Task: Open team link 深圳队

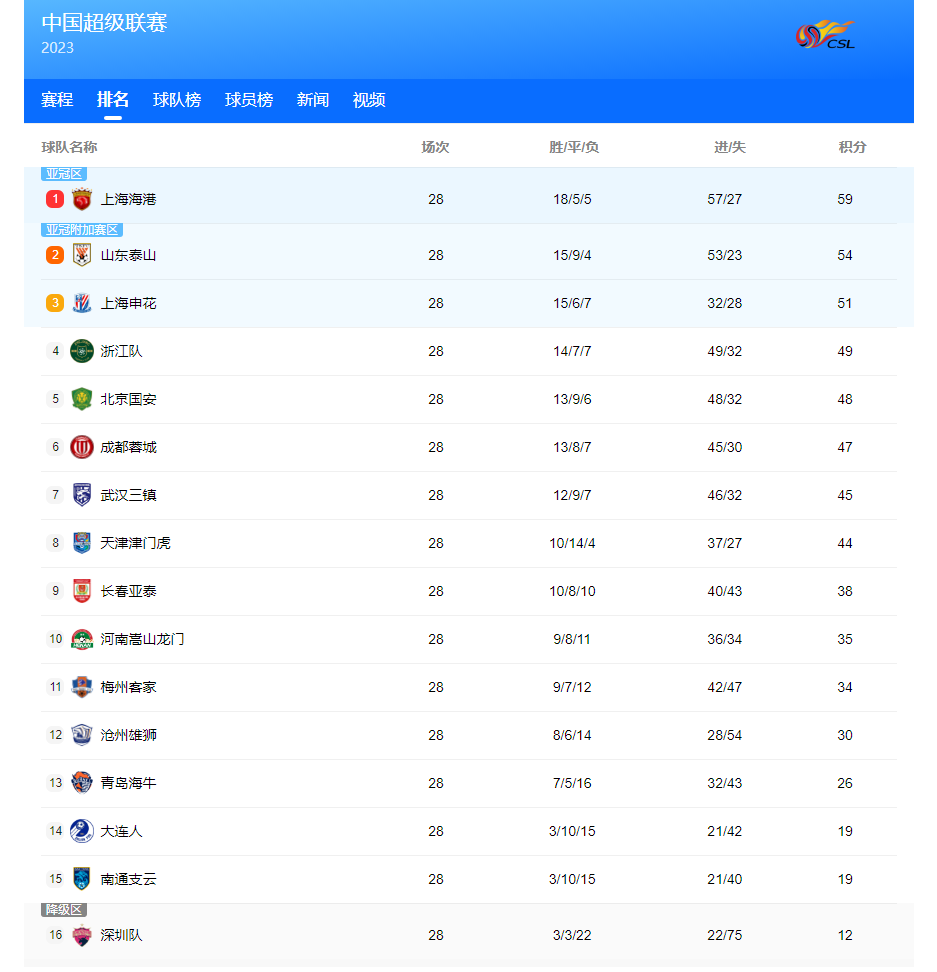Action: pyautogui.click(x=121, y=935)
